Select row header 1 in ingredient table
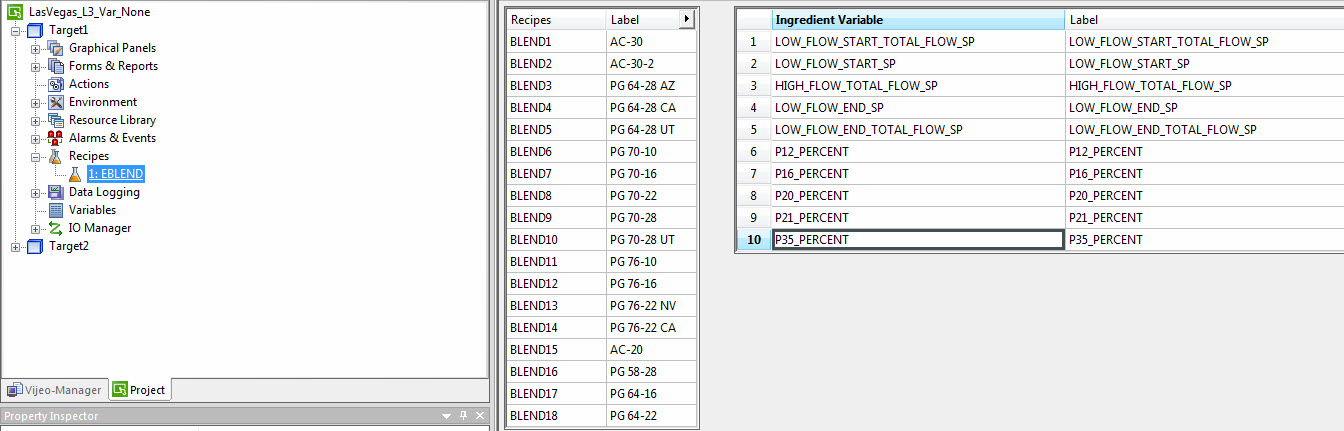The width and height of the screenshot is (1344, 431). (x=753, y=42)
